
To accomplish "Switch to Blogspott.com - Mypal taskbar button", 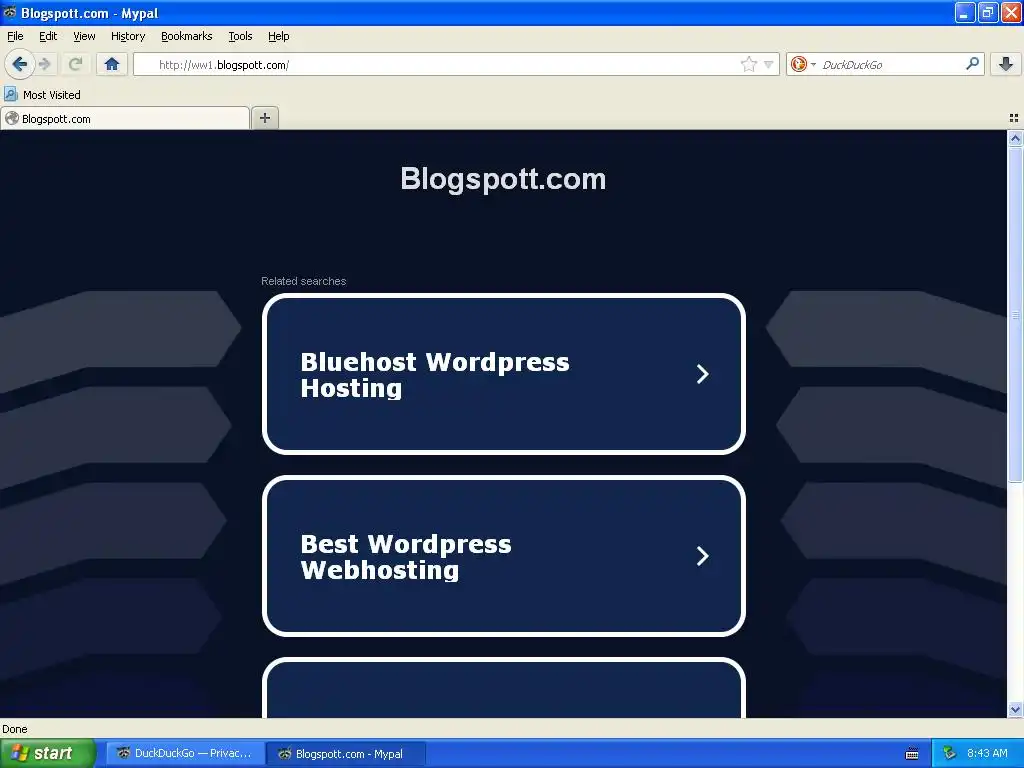I will [347, 754].
